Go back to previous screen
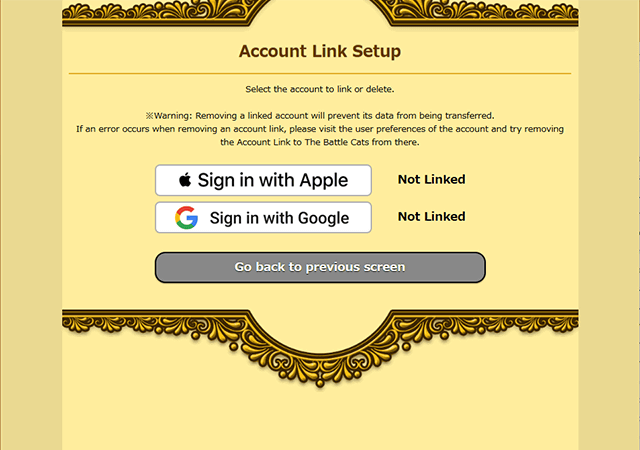The height and width of the screenshot is (450, 640). [320, 267]
